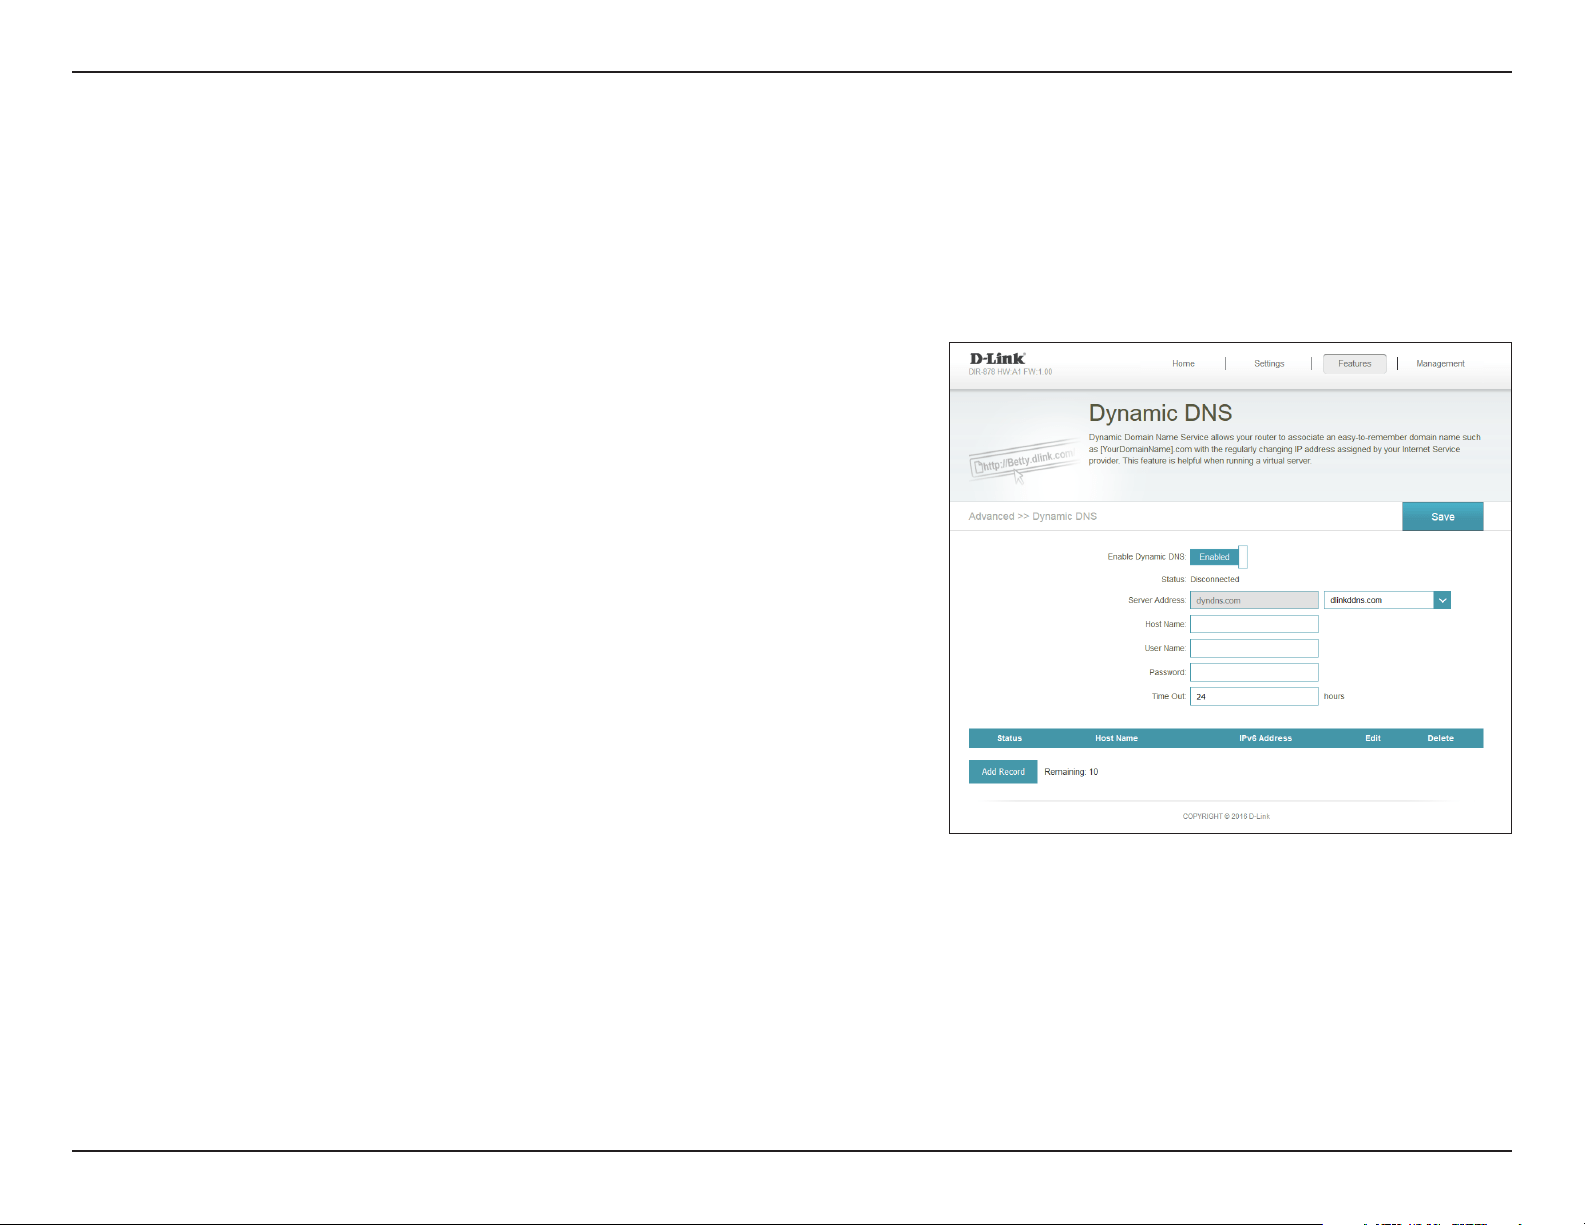The image size is (1585, 1225).
Task: Click the Advanced >> Dynamic DNS breadcrumb
Action: (x=1032, y=516)
